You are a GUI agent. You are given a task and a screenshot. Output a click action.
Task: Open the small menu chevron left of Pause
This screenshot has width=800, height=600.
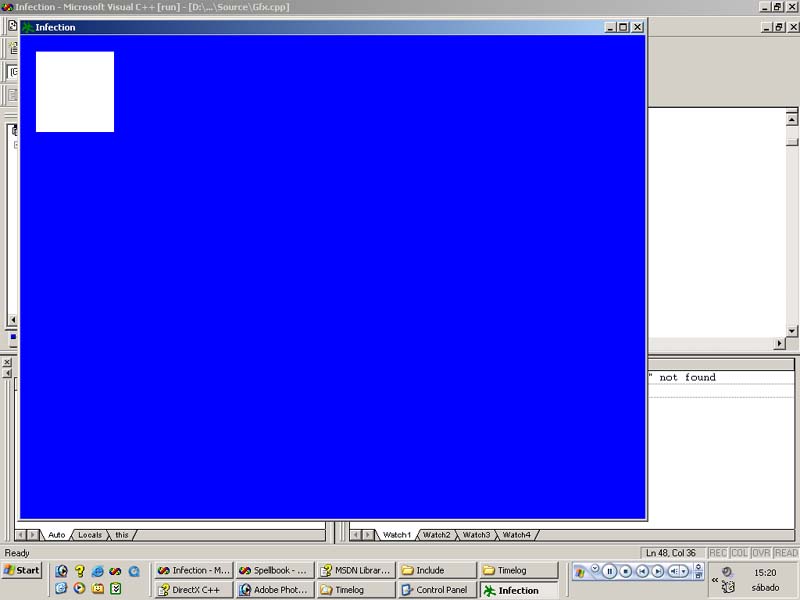click(x=595, y=568)
